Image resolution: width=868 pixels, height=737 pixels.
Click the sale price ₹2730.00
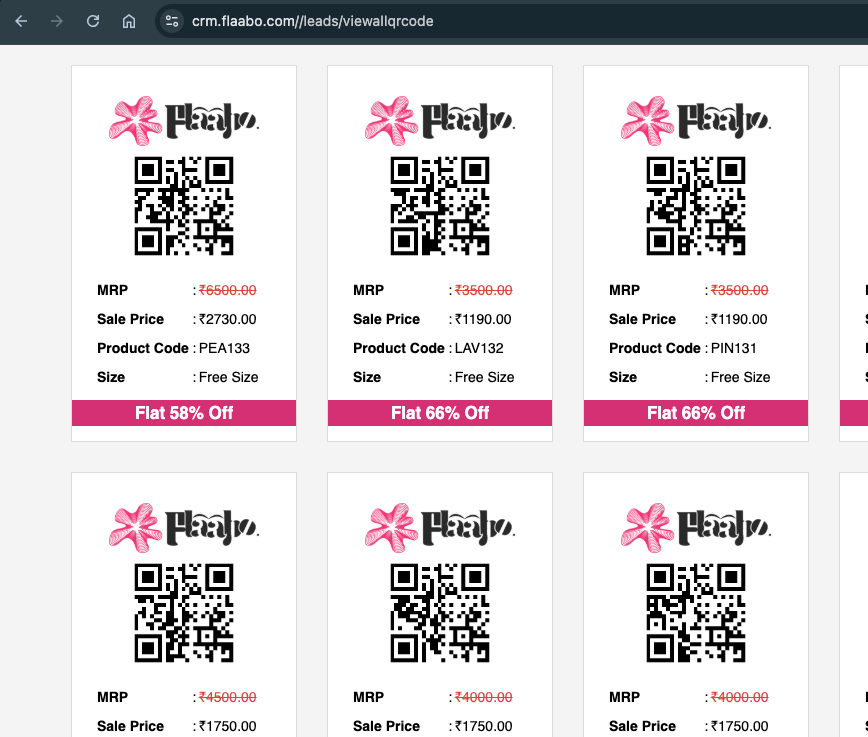pos(228,319)
